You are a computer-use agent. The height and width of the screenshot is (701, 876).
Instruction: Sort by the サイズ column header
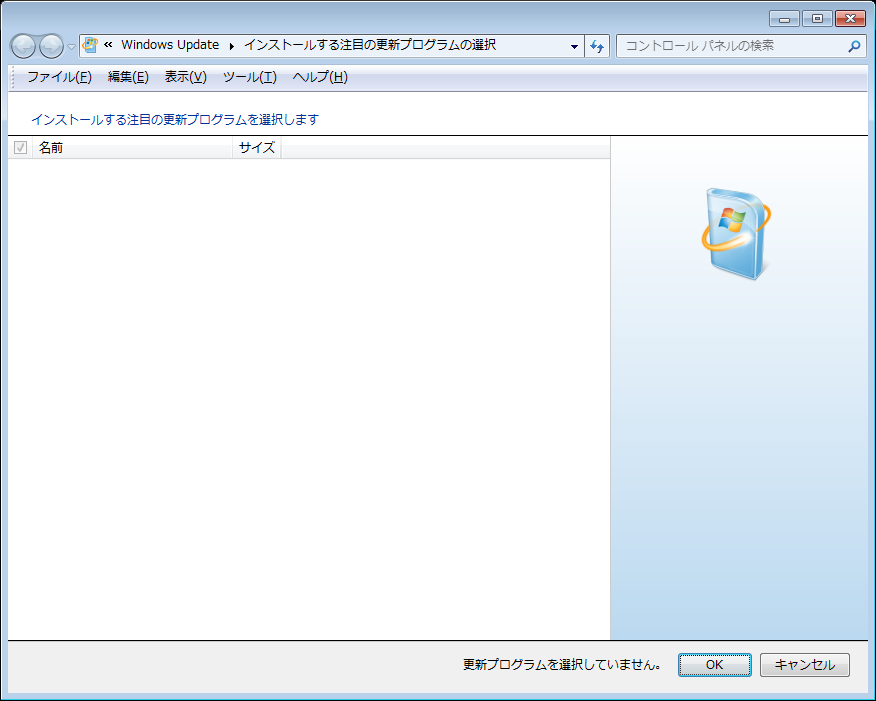pyautogui.click(x=257, y=148)
